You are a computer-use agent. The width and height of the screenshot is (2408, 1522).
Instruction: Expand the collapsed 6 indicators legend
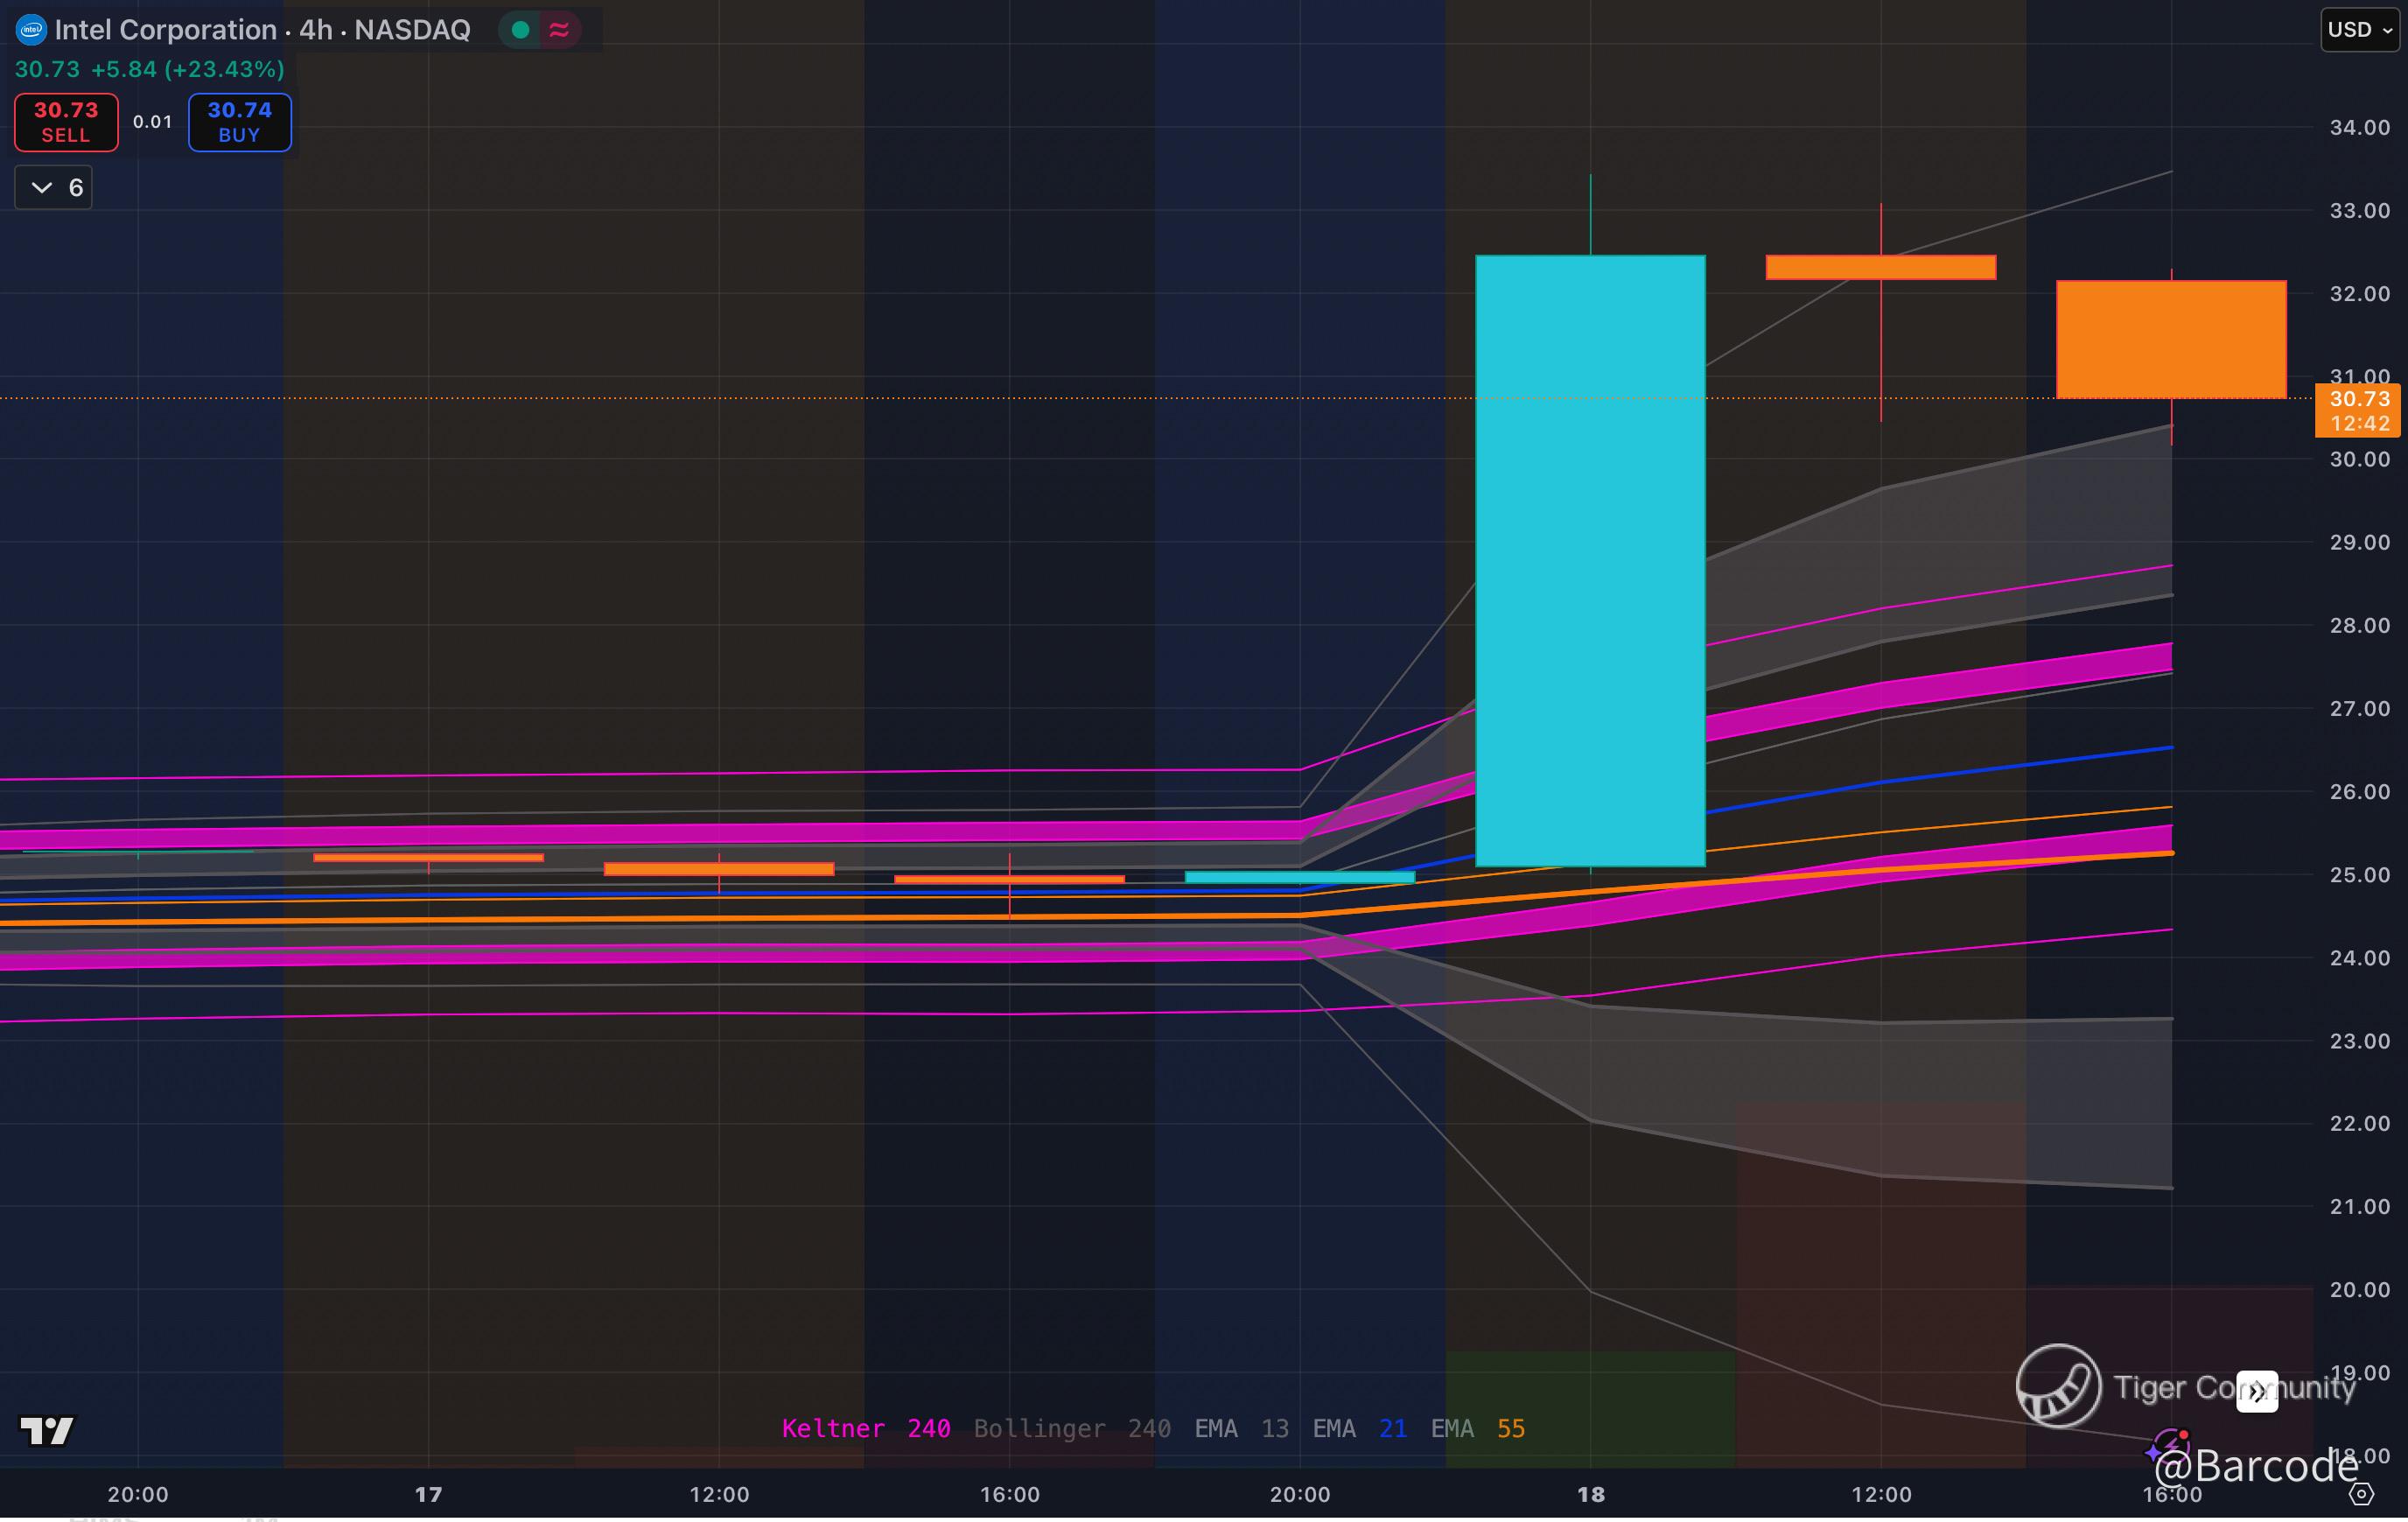(54, 188)
